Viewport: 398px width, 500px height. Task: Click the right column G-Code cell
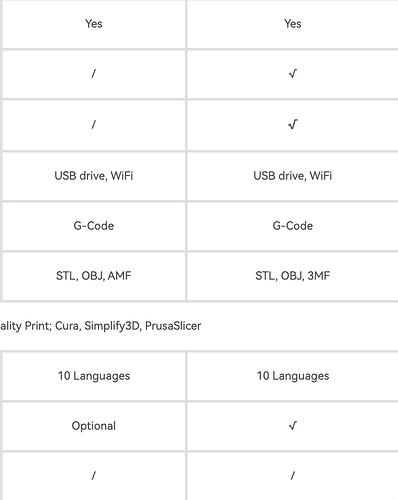coord(293,226)
